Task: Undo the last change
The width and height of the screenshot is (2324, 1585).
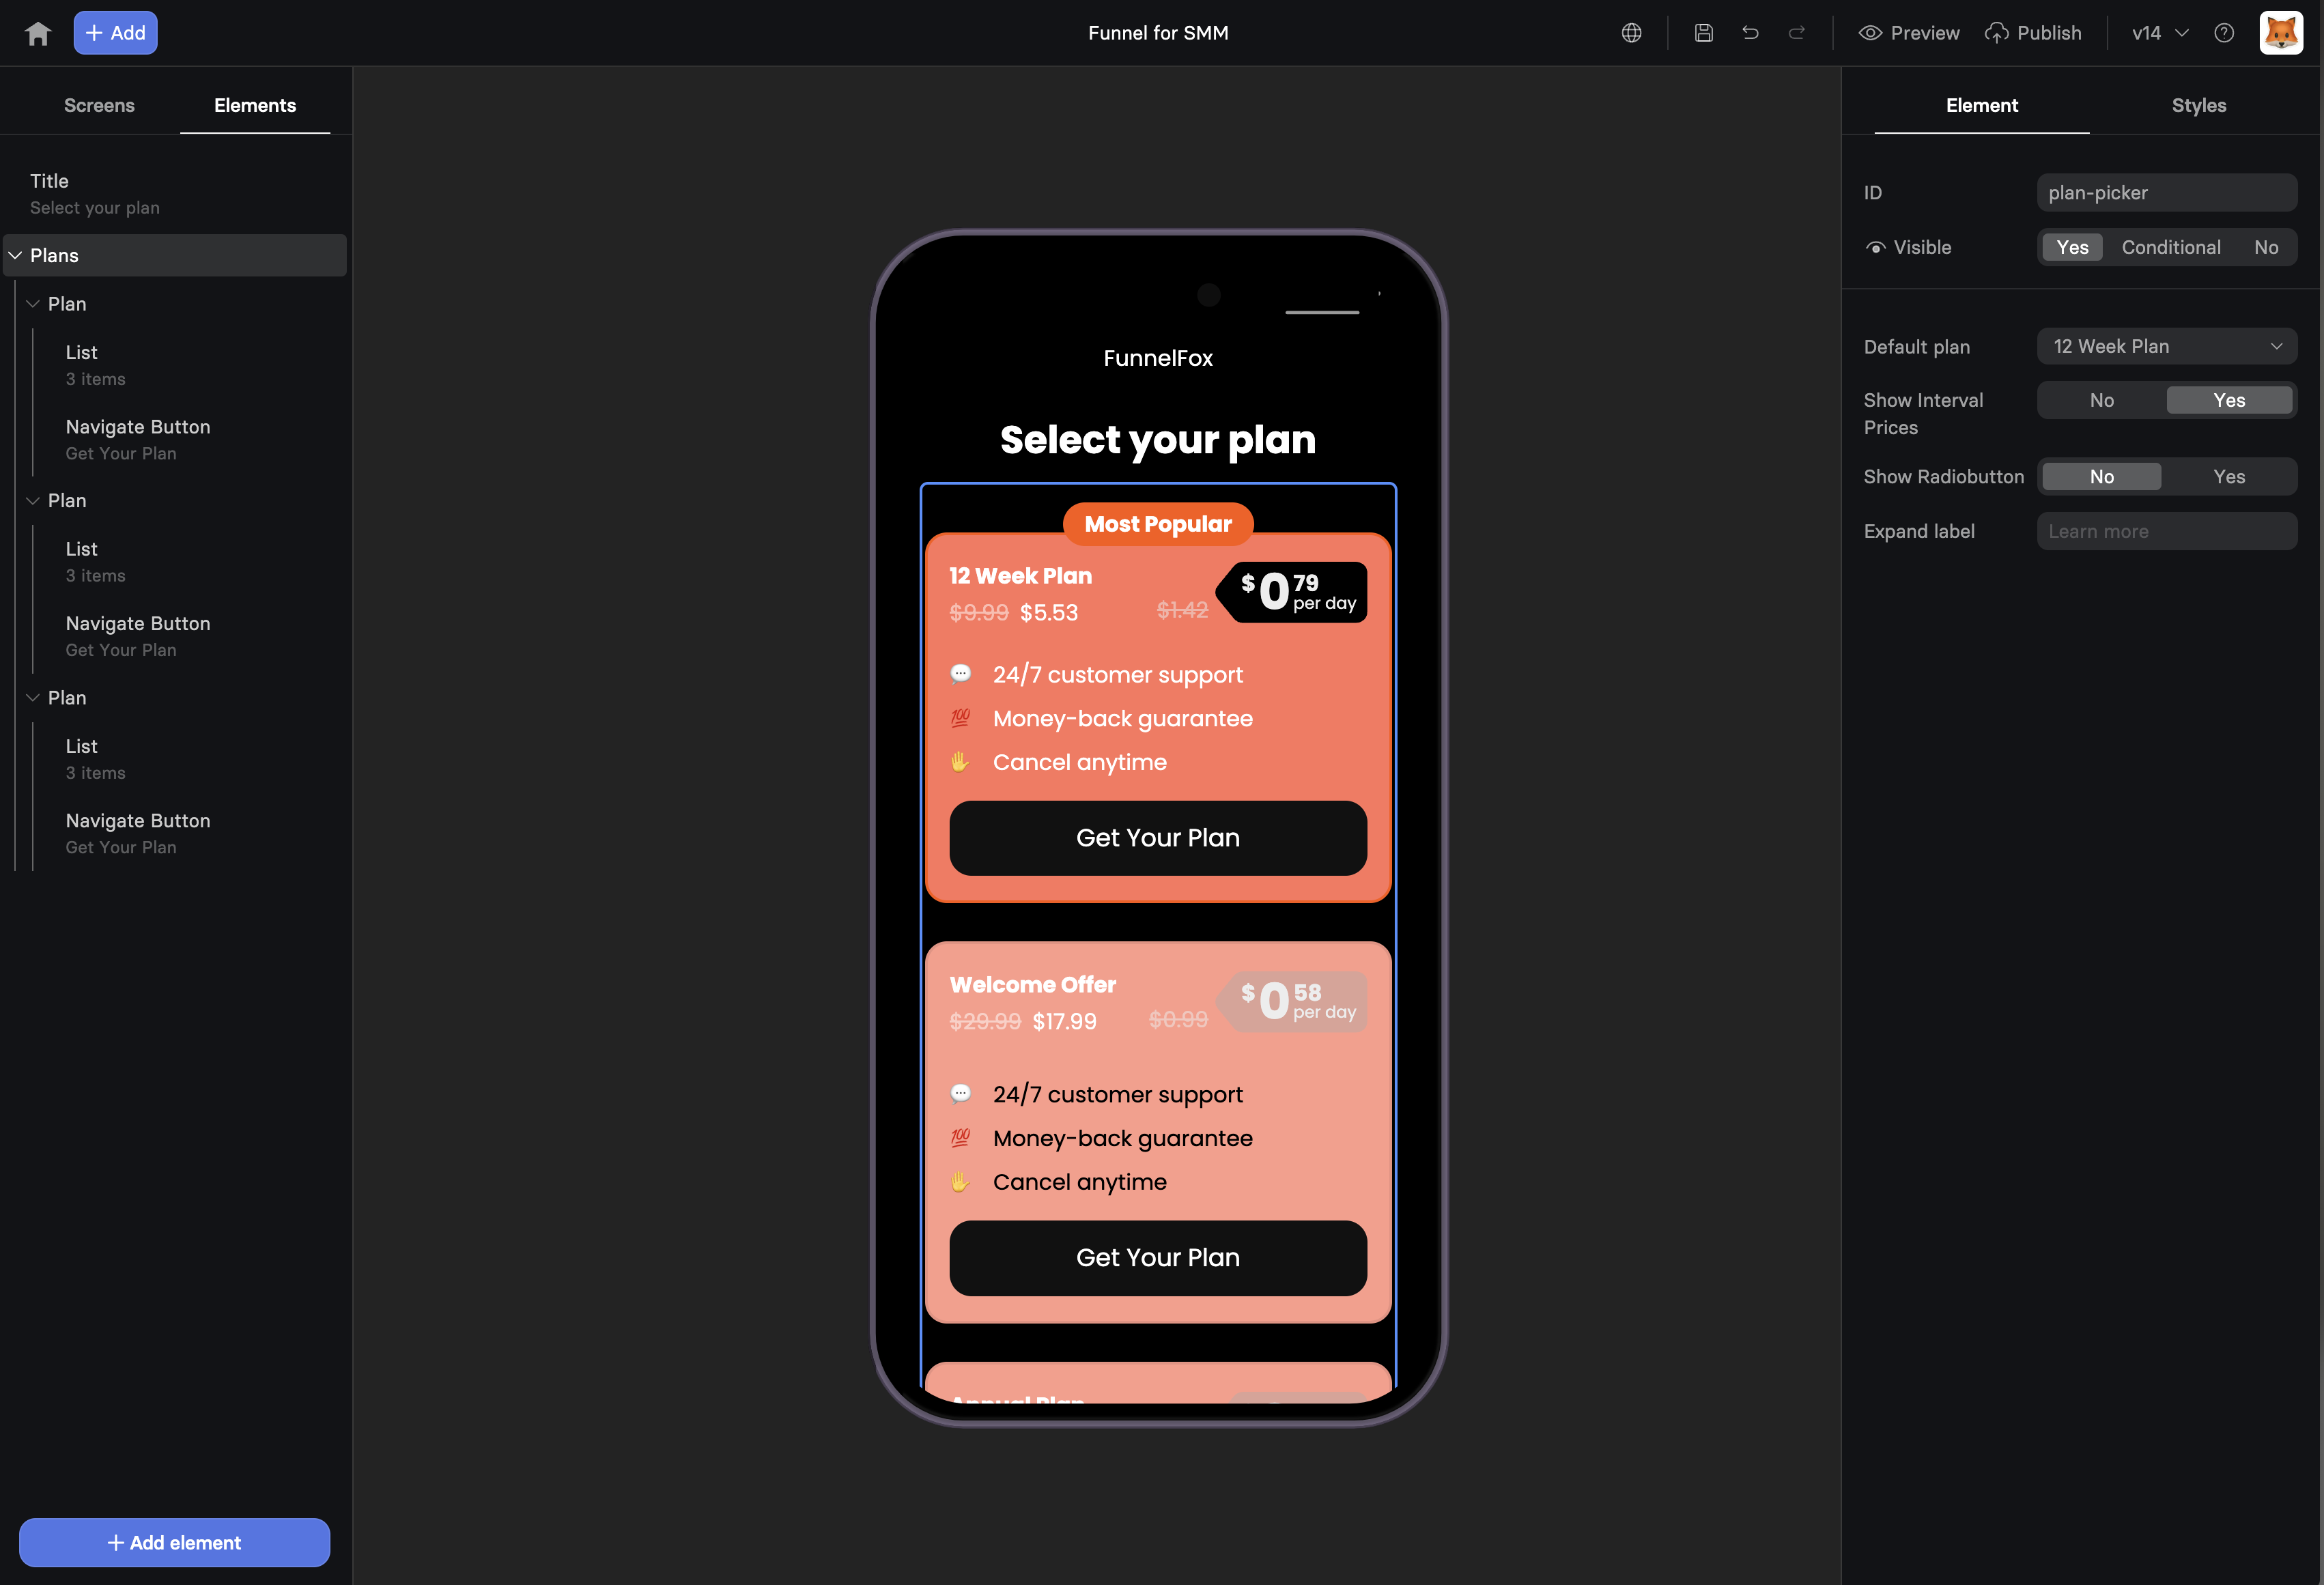Action: point(1750,33)
